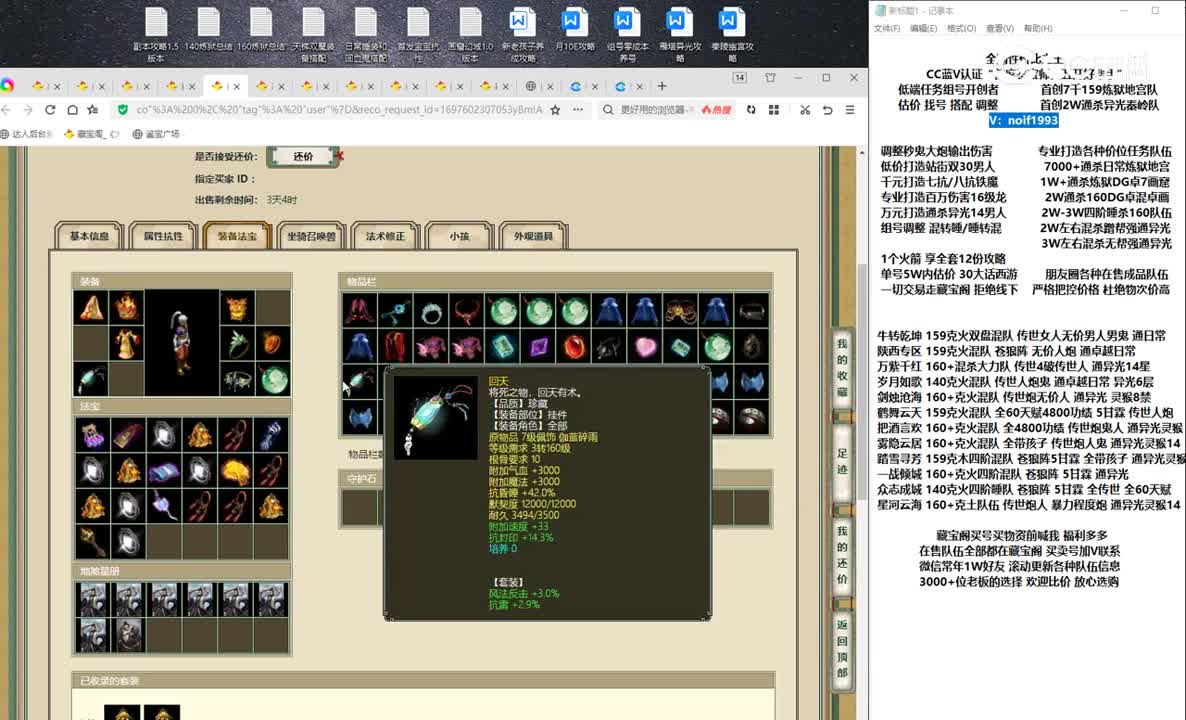1186x720 pixels.
Task: Open the 鉴宝广场 bookmark
Action: pos(156,134)
